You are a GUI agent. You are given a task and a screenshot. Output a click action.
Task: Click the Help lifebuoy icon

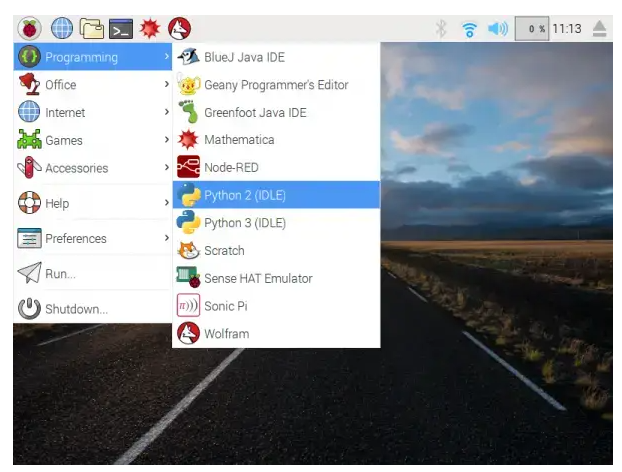(29, 202)
